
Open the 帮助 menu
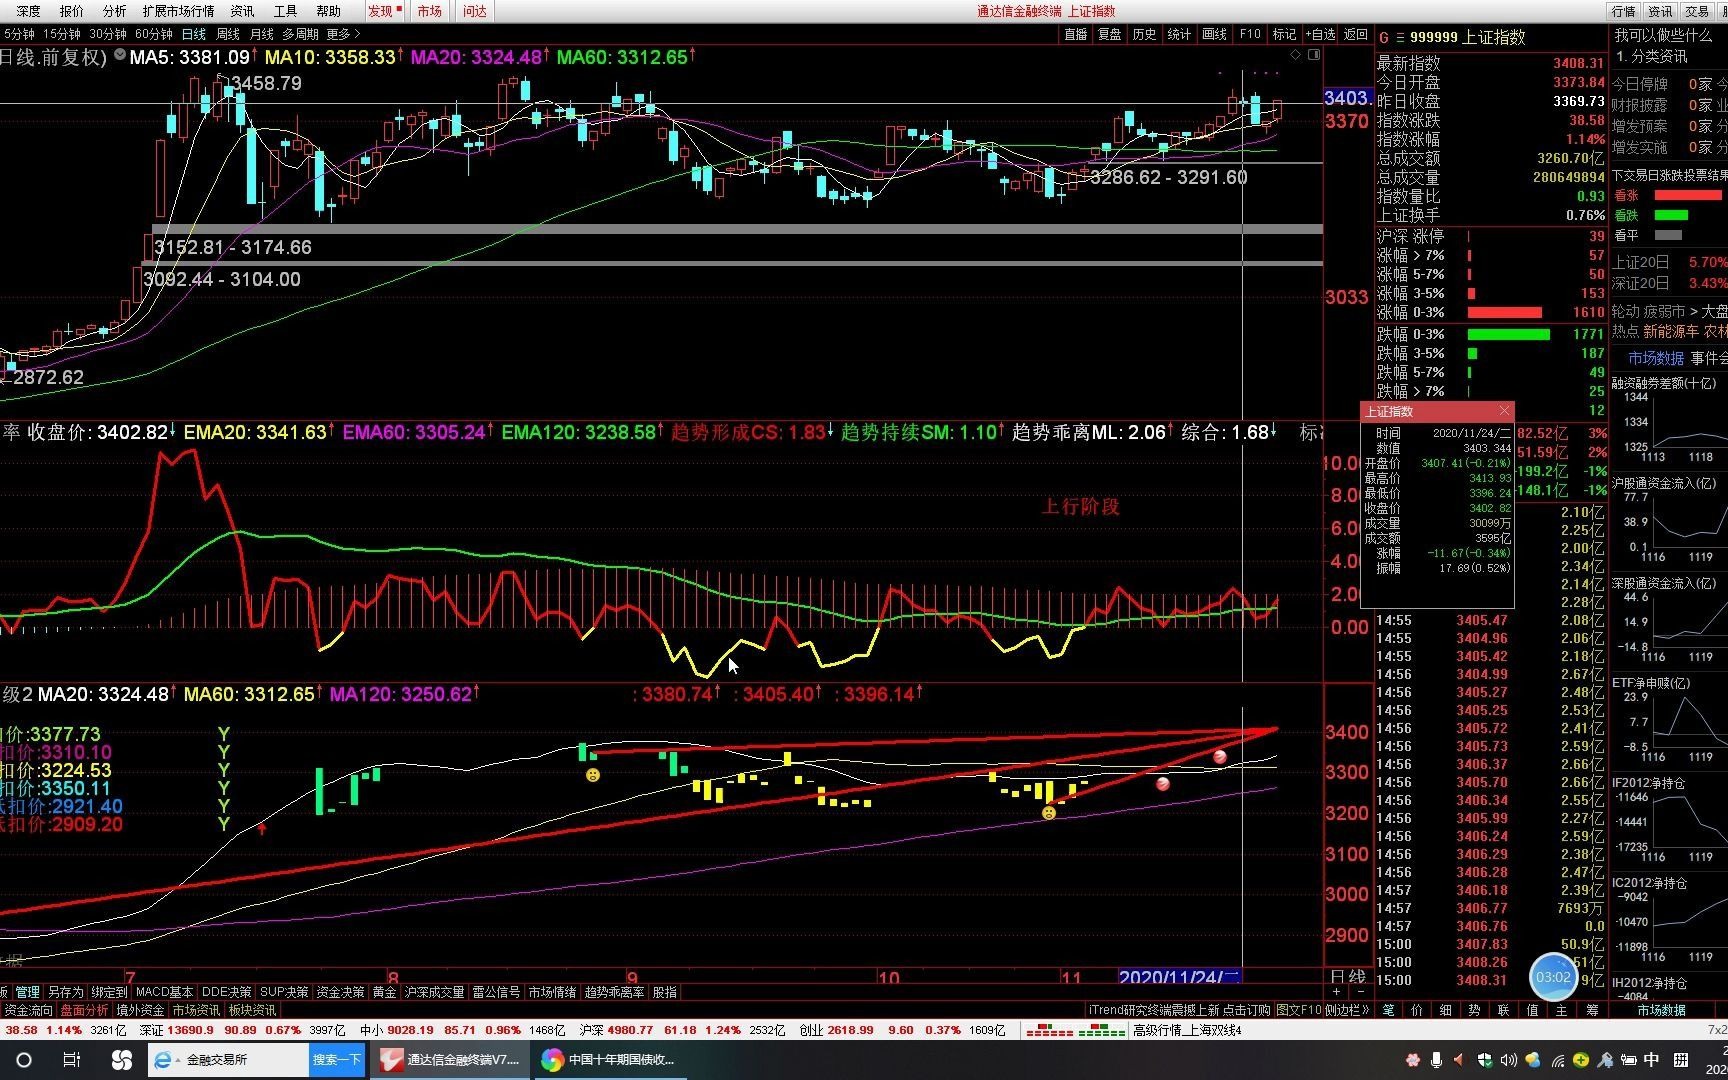(328, 11)
